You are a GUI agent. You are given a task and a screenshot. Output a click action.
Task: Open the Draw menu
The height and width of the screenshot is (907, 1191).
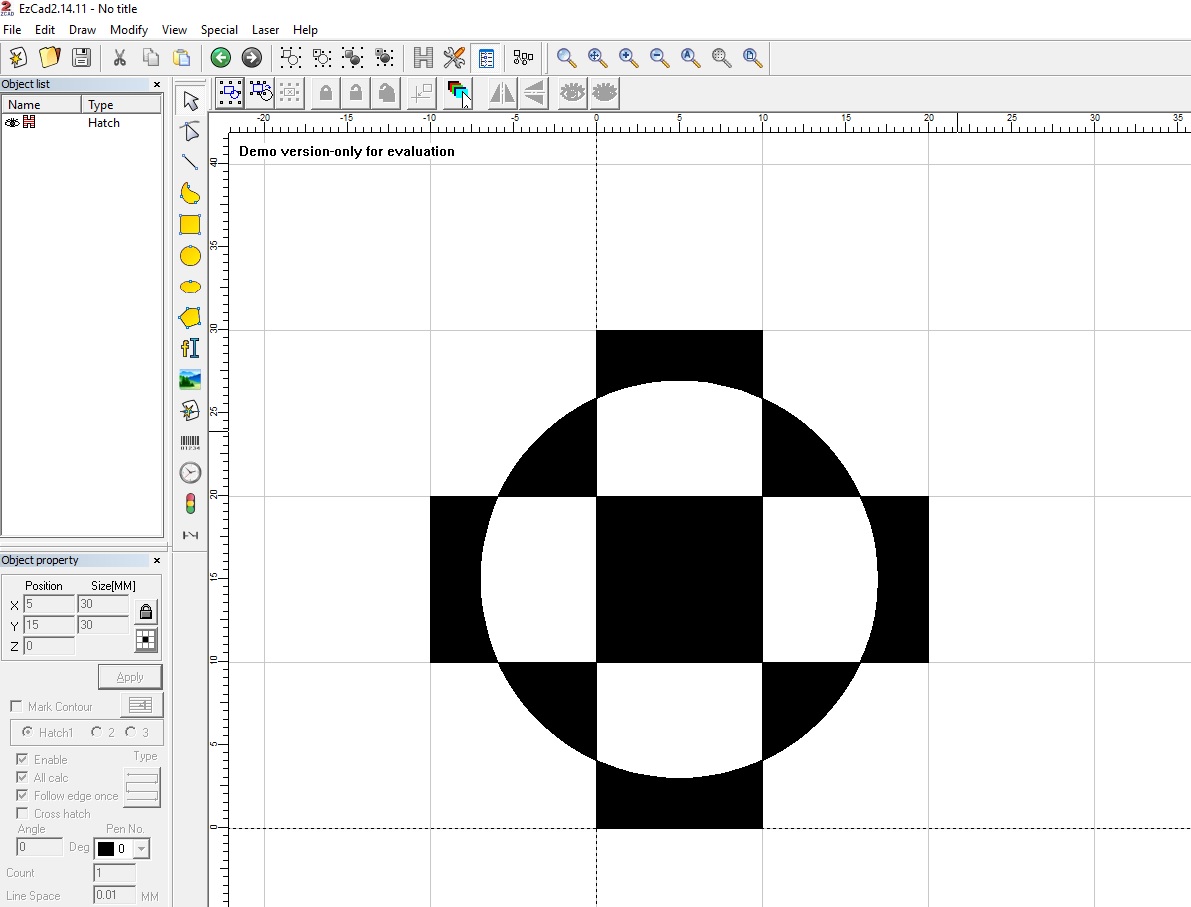tap(82, 30)
